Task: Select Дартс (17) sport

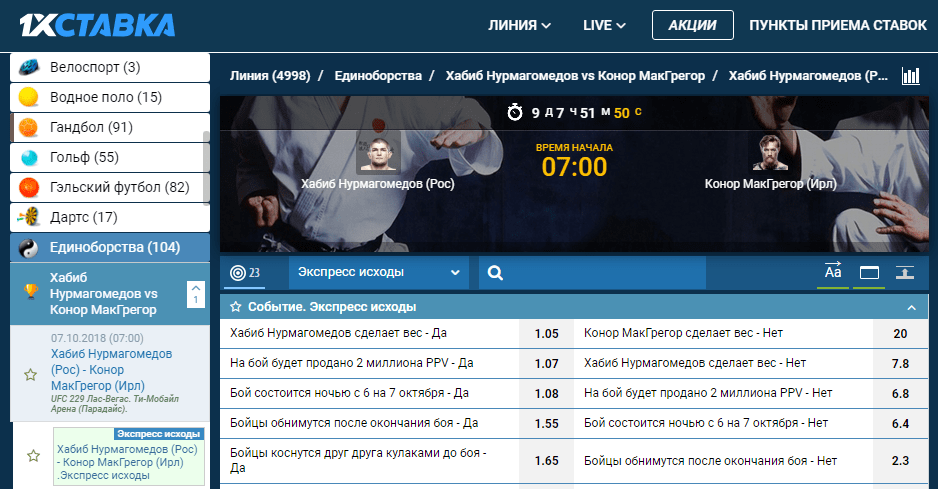Action: coord(110,217)
